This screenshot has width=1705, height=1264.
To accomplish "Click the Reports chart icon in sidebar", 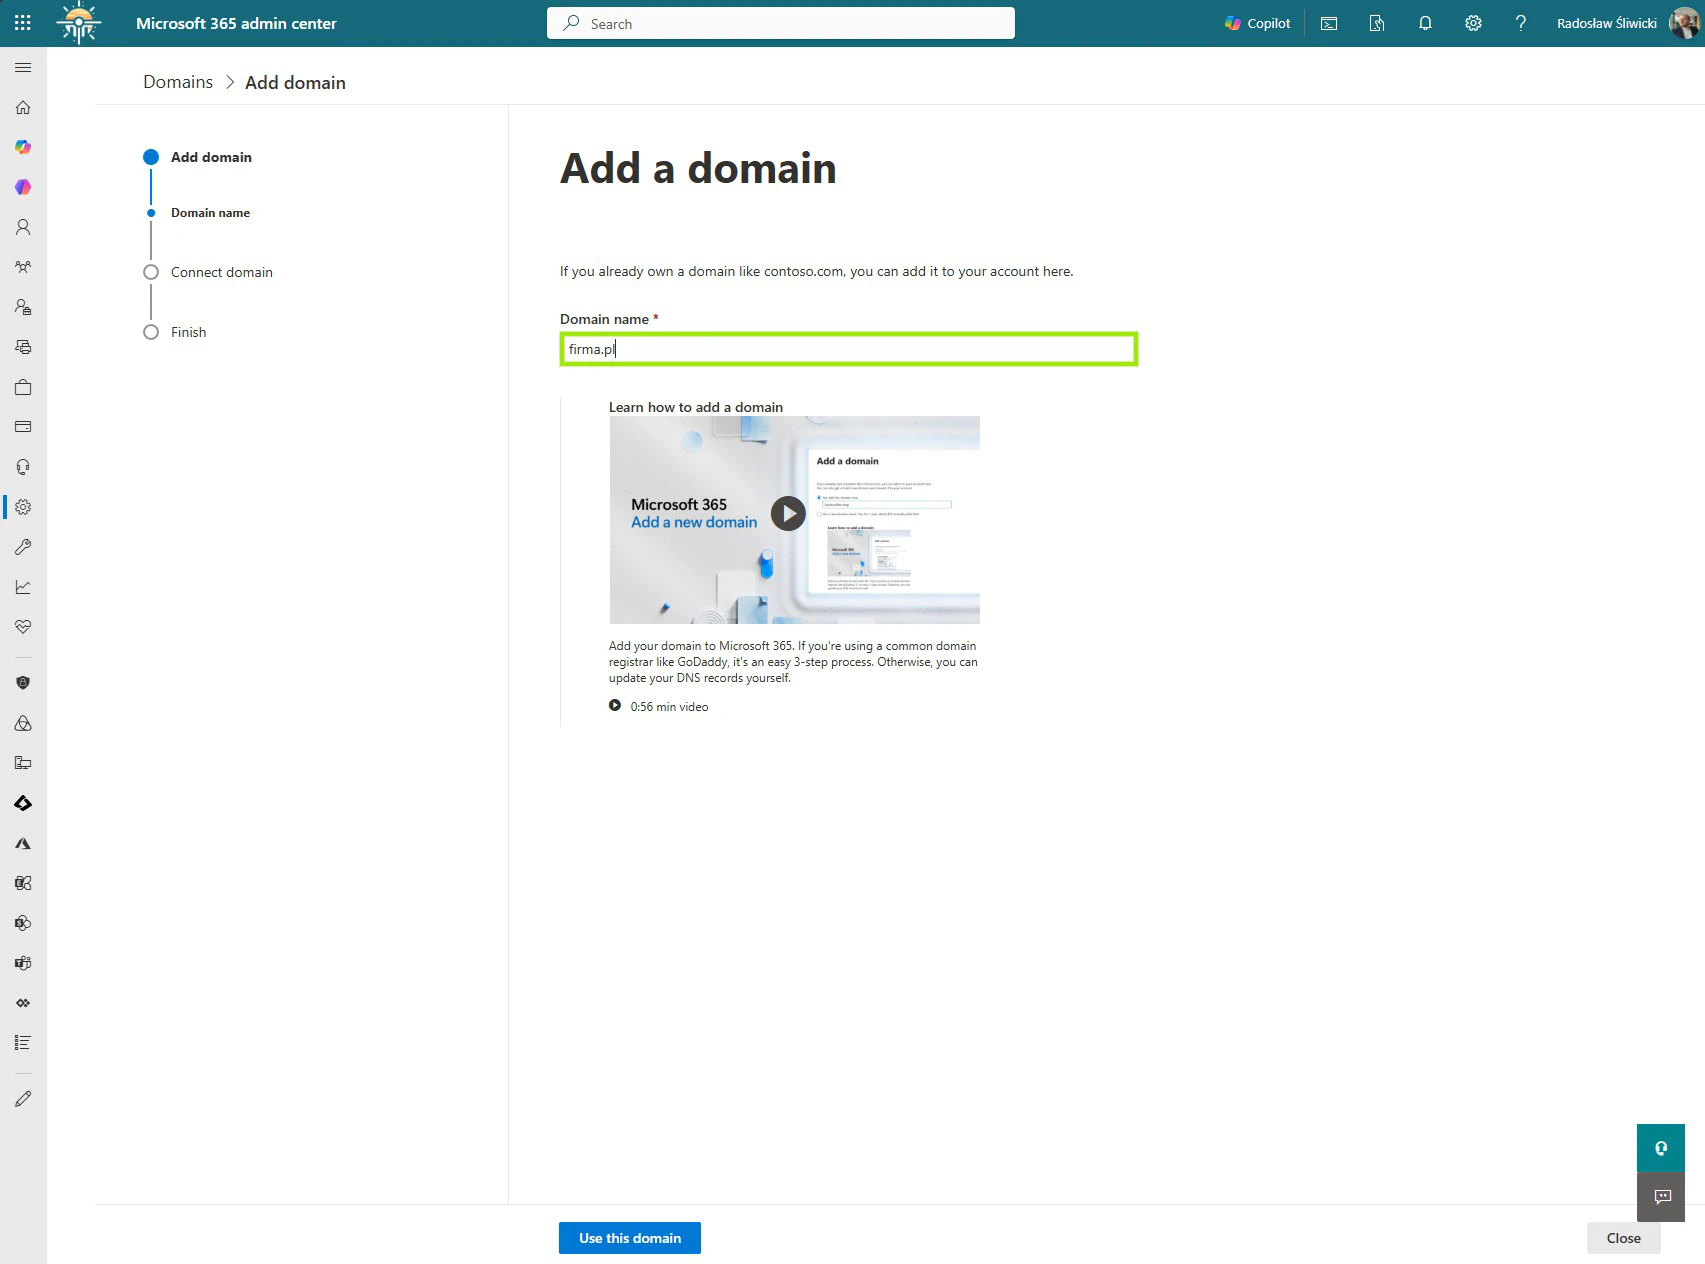I will tap(23, 587).
